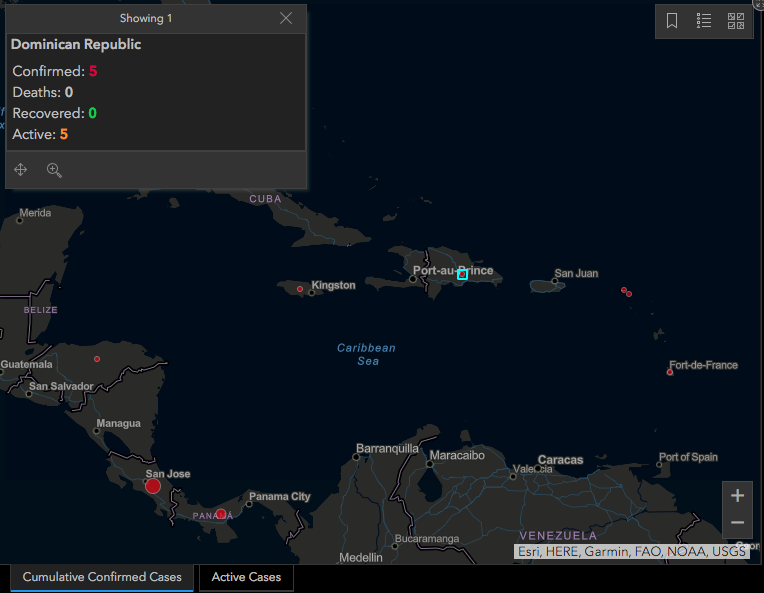Open the Bookmarks panel icon

(x=672, y=21)
